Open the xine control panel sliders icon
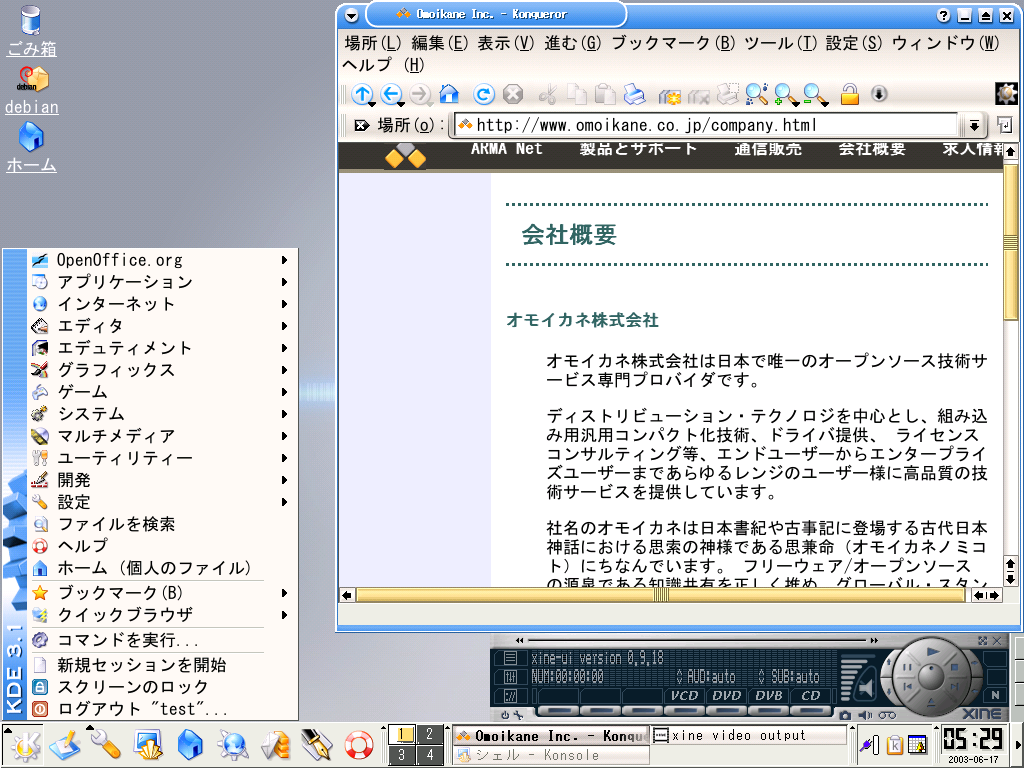Image resolution: width=1024 pixels, height=768 pixels. [x=511, y=677]
